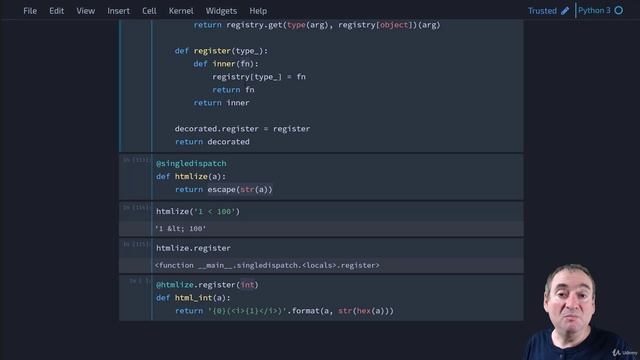Click the '<function __main__.singledispatch...' output
The image size is (640, 360).
tap(267, 265)
